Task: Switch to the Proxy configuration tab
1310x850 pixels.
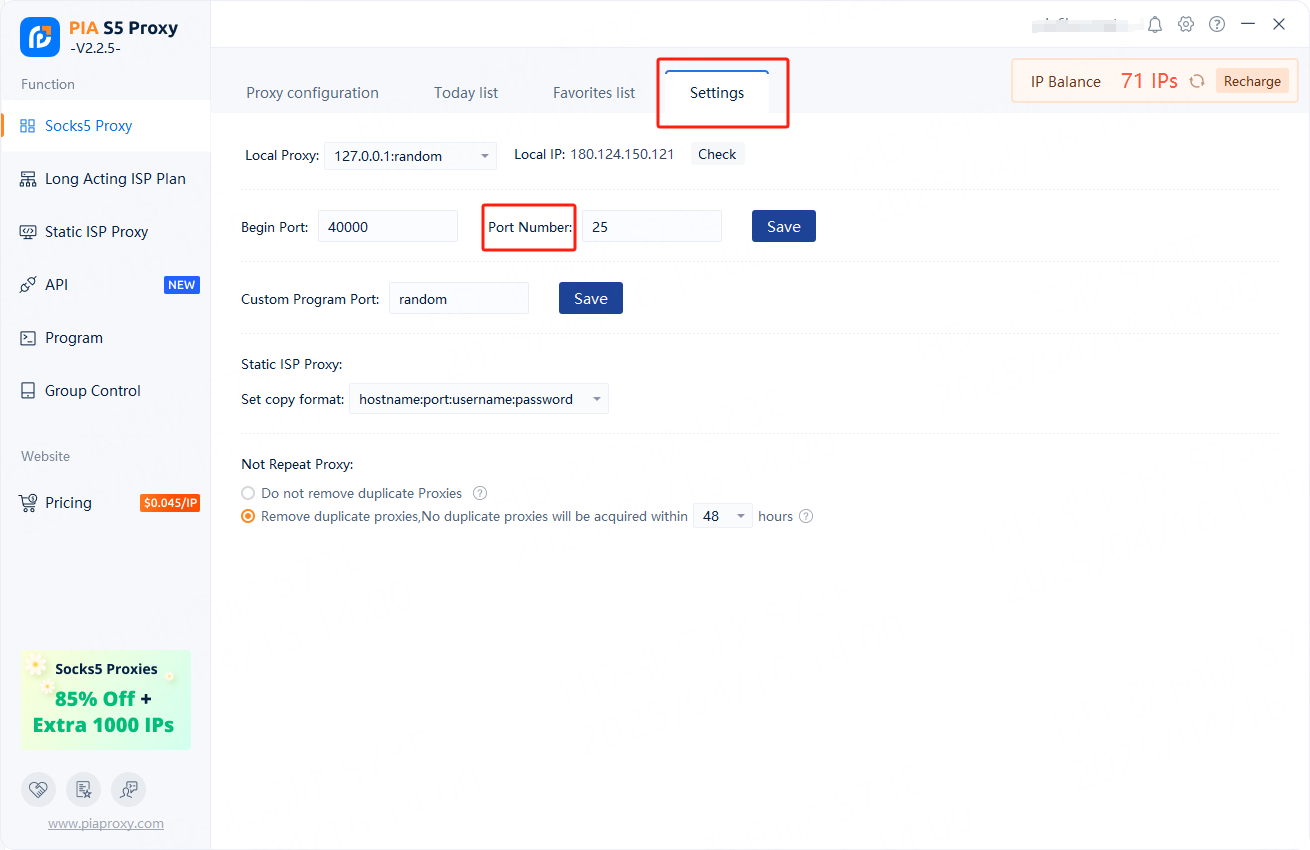Action: pos(312,93)
